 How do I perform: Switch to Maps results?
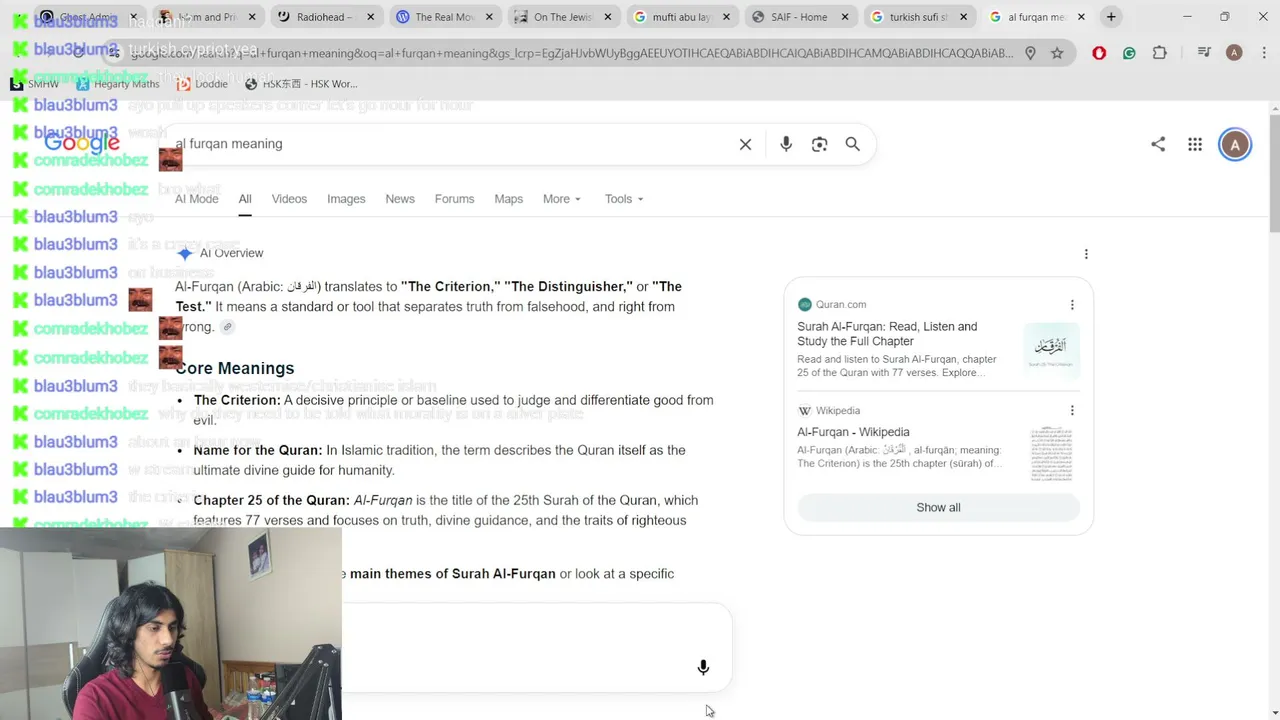click(508, 199)
